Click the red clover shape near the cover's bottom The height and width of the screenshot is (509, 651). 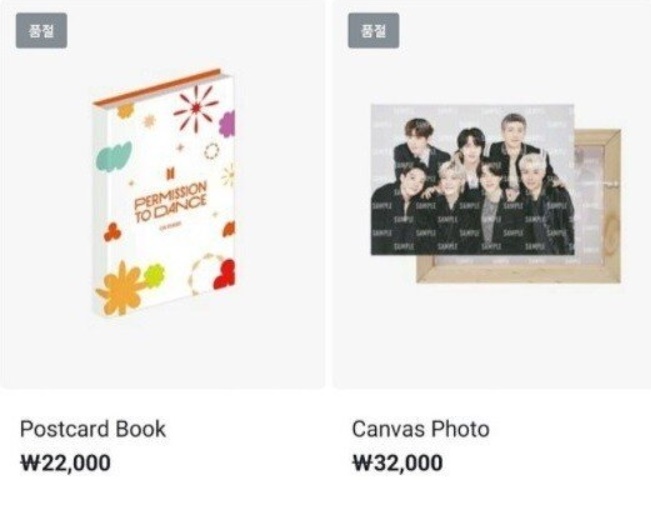pyautogui.click(x=225, y=274)
